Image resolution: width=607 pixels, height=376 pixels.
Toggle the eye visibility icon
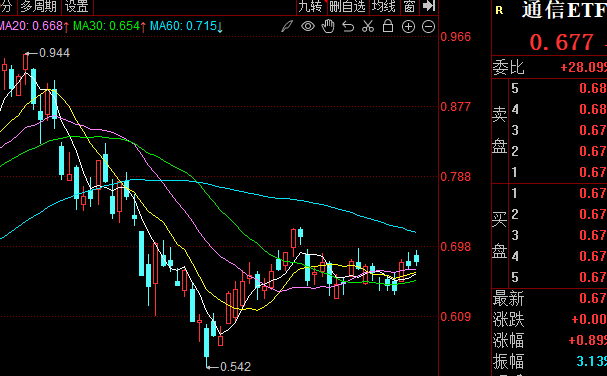[x=308, y=26]
